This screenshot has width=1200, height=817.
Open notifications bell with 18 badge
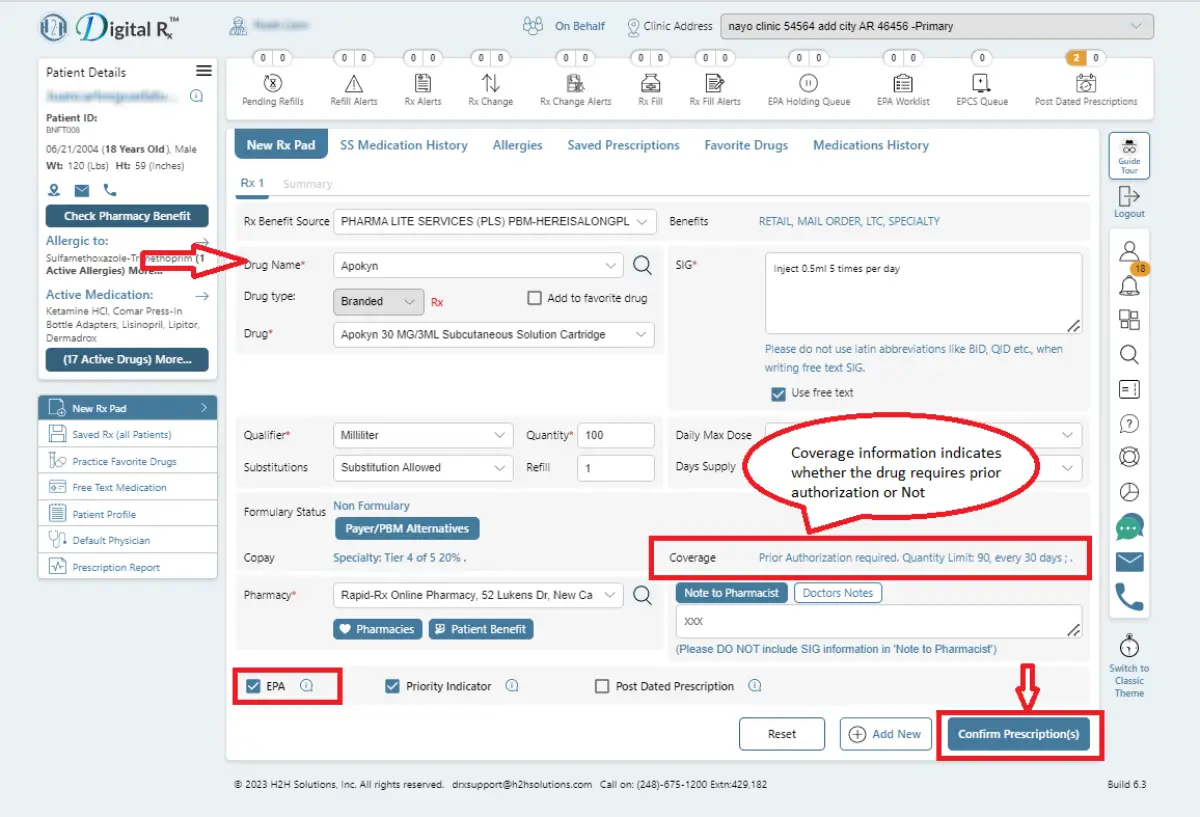tap(1129, 286)
